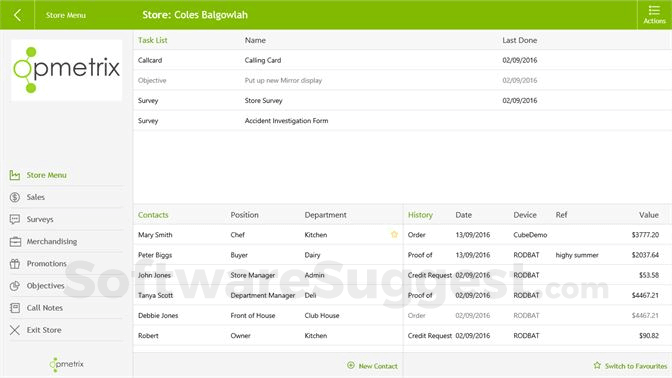Open the Actions hamburger menu

[654, 15]
